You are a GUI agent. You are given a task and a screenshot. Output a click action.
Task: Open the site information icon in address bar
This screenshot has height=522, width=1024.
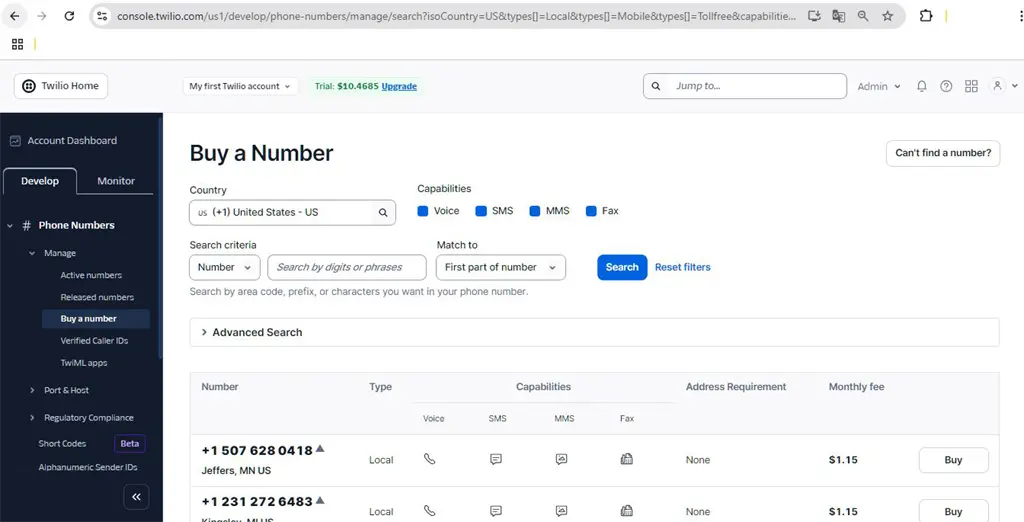tap(101, 16)
